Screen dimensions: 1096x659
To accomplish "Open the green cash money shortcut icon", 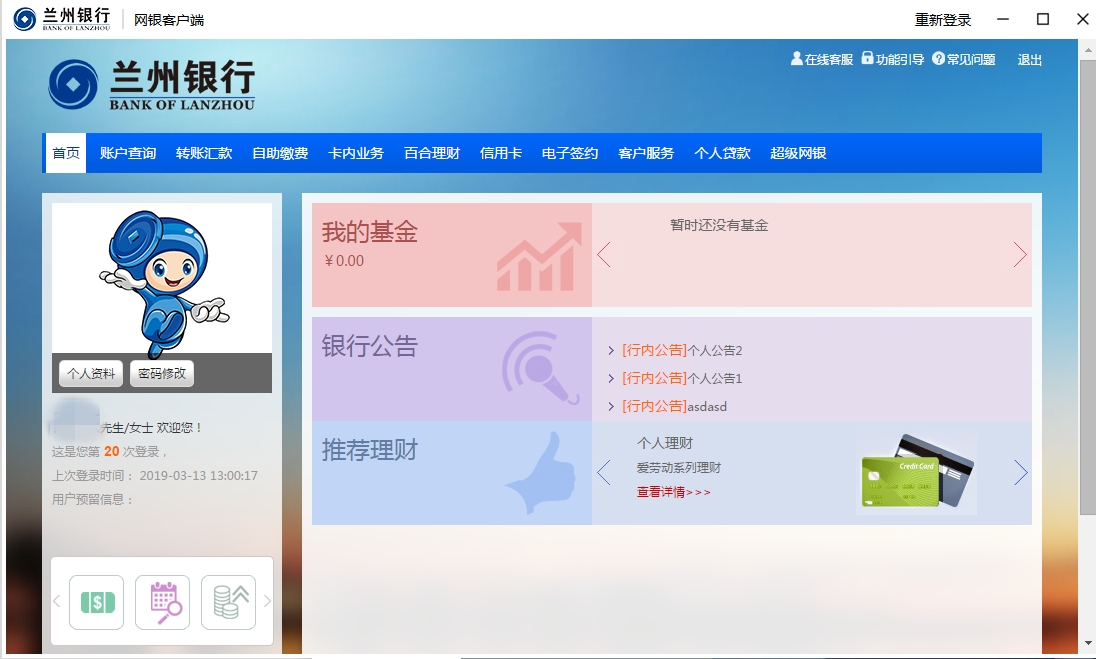I will [x=96, y=602].
